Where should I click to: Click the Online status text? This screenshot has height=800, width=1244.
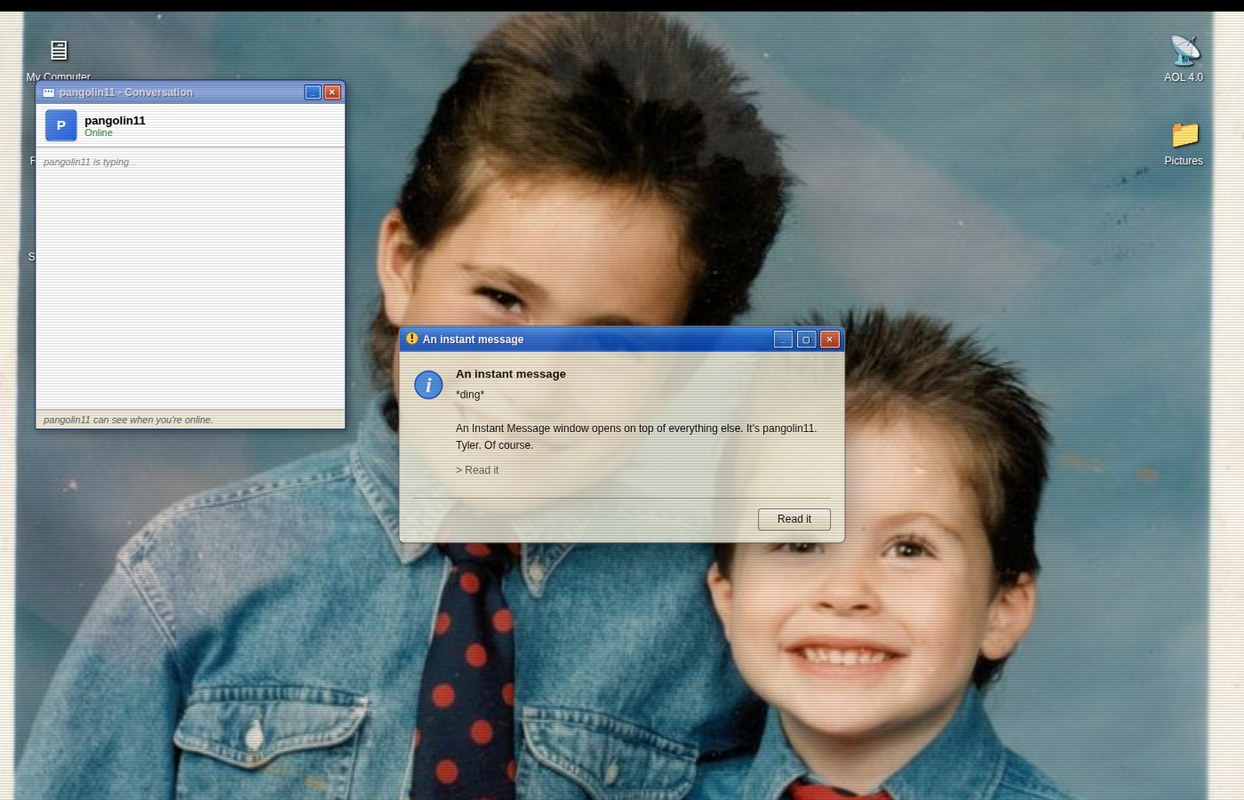(99, 133)
